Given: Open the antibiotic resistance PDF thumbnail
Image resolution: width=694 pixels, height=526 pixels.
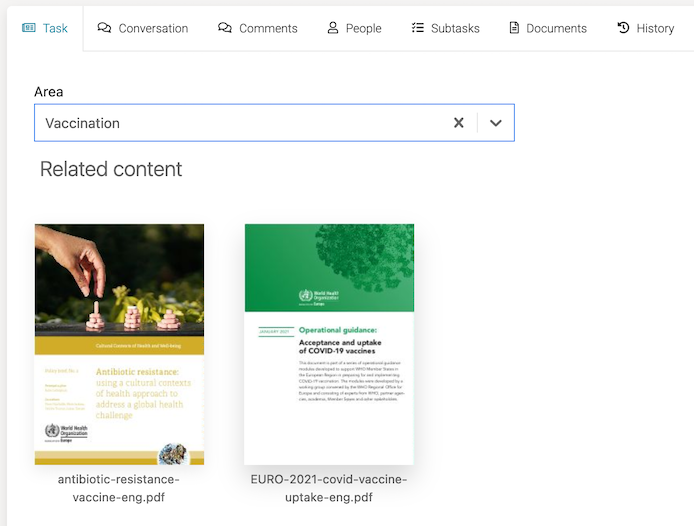Looking at the screenshot, I should pos(120,344).
